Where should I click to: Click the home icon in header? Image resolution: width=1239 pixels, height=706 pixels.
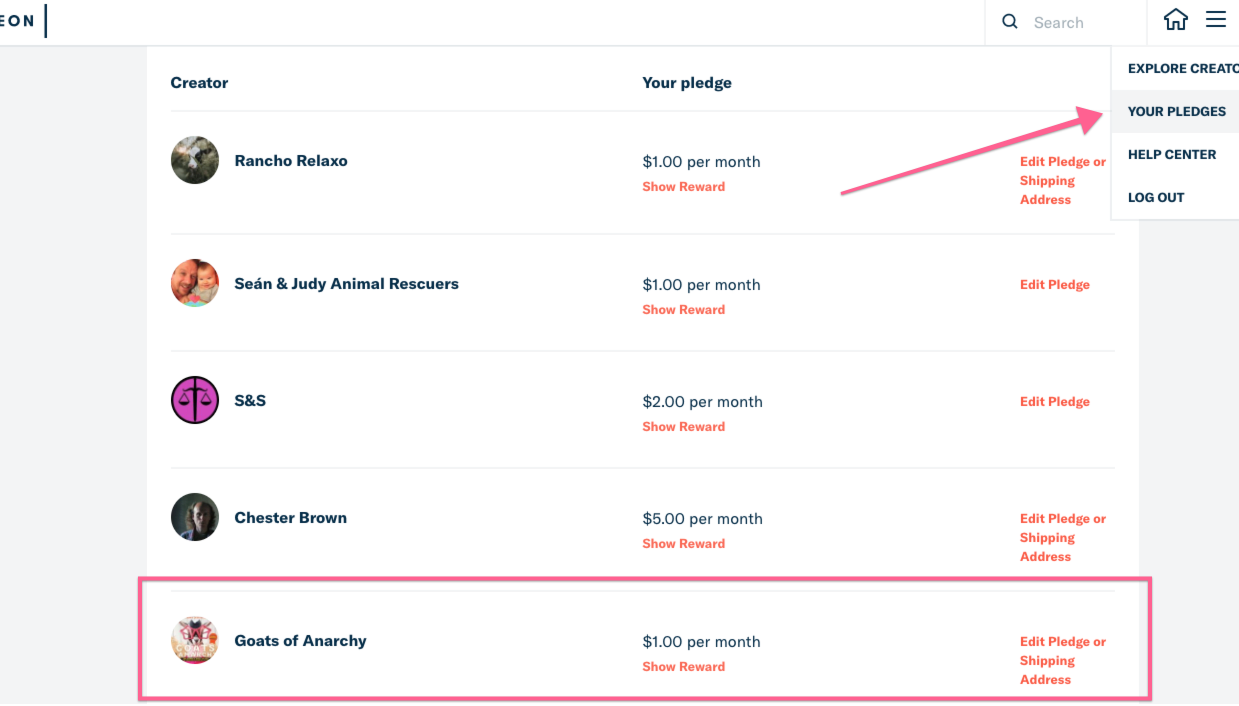click(x=1176, y=20)
